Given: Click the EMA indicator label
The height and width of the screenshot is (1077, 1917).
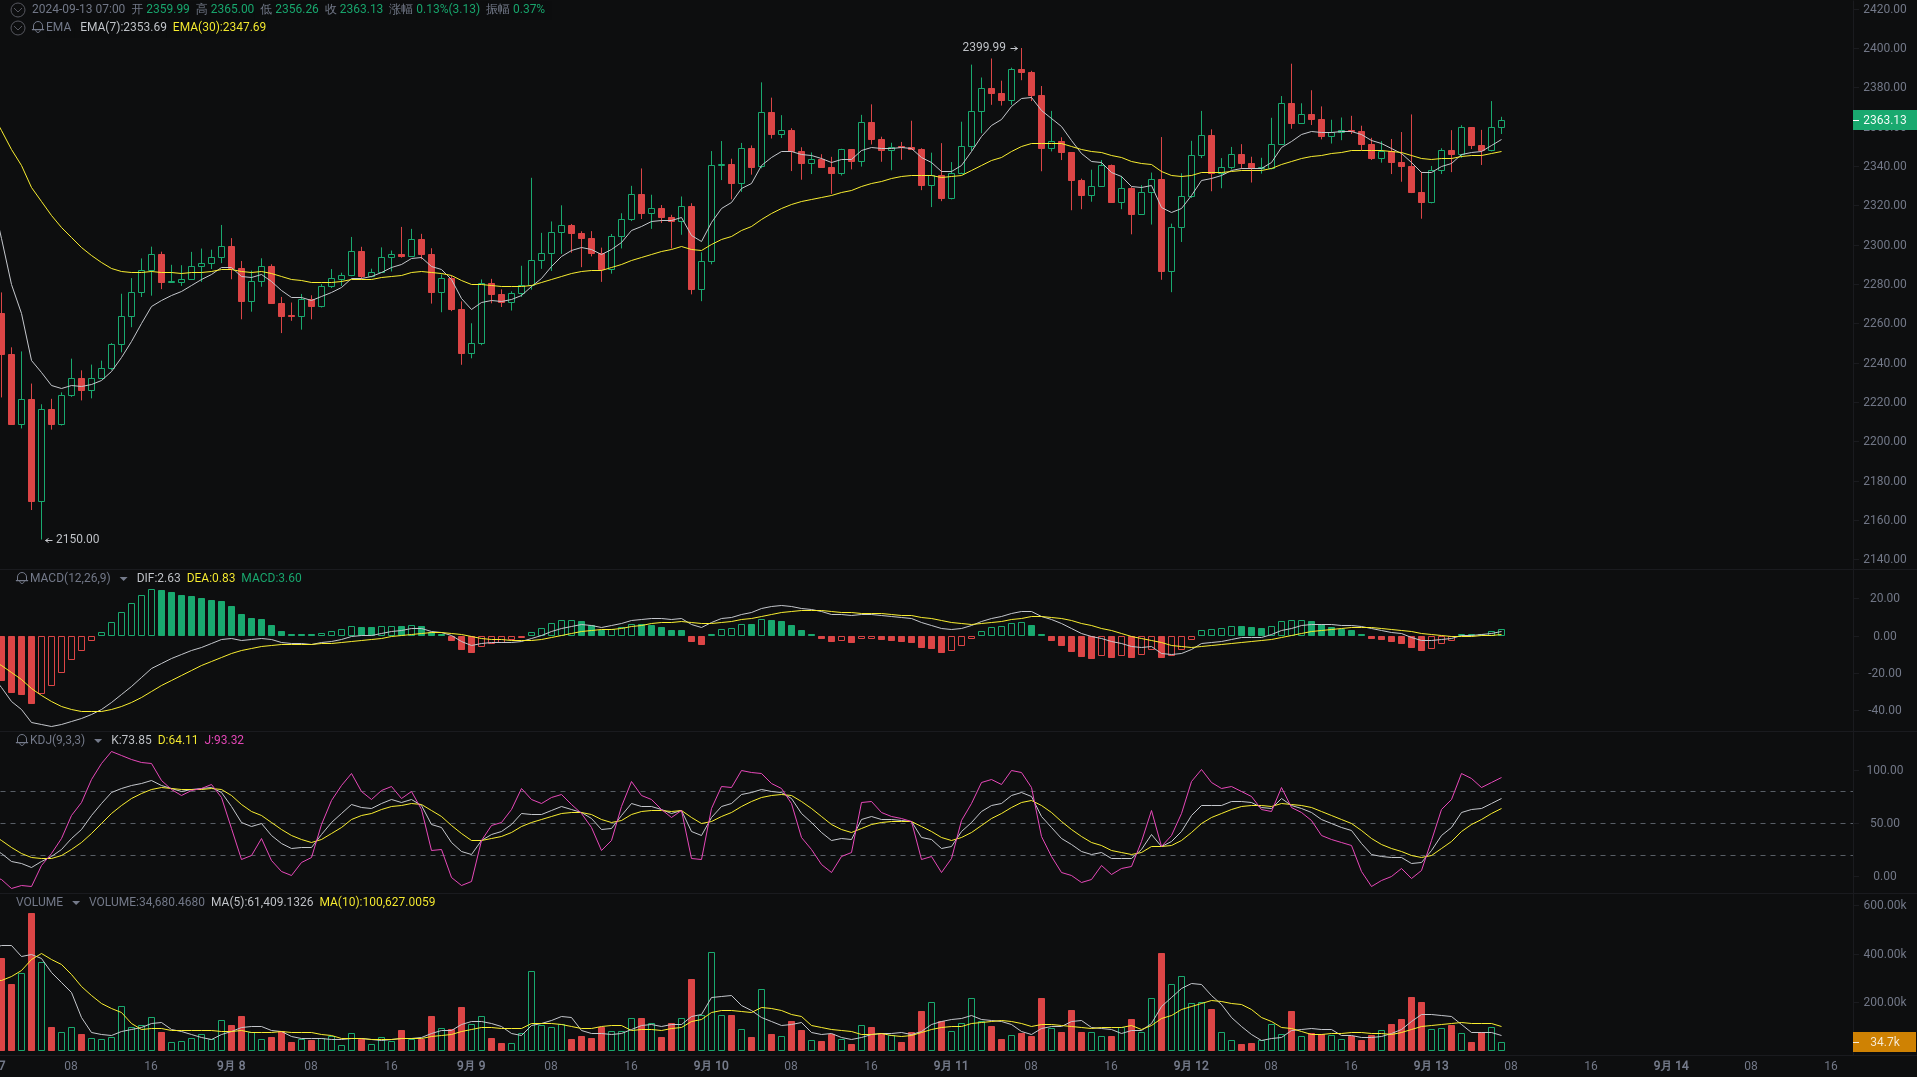Looking at the screenshot, I should click(58, 27).
